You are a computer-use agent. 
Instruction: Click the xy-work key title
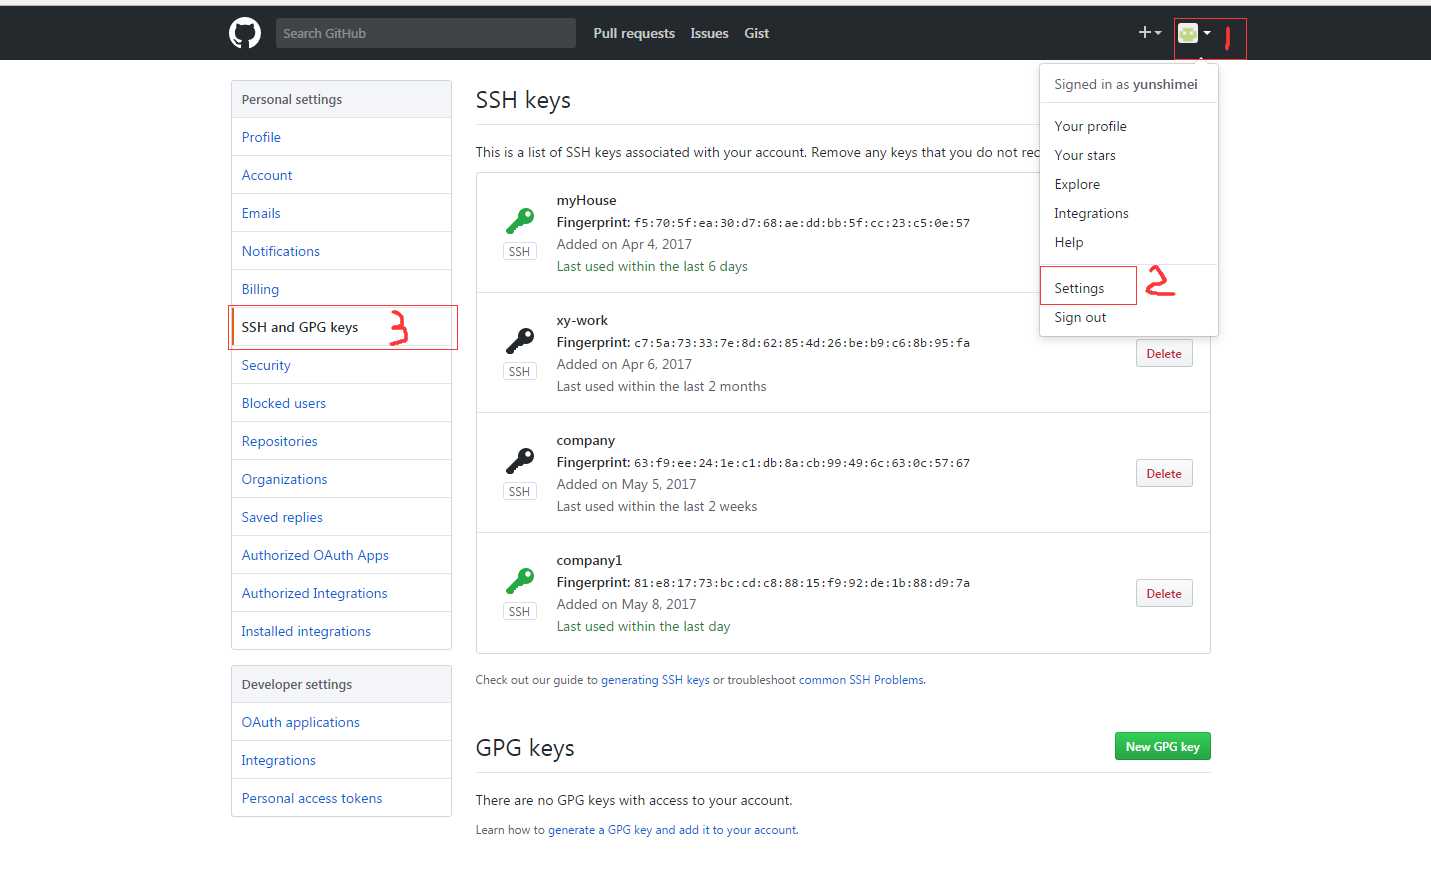click(582, 320)
